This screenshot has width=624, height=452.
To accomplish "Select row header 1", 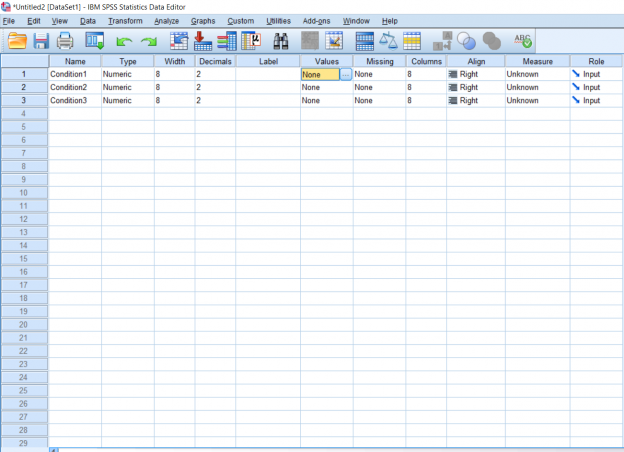I will coord(24,74).
